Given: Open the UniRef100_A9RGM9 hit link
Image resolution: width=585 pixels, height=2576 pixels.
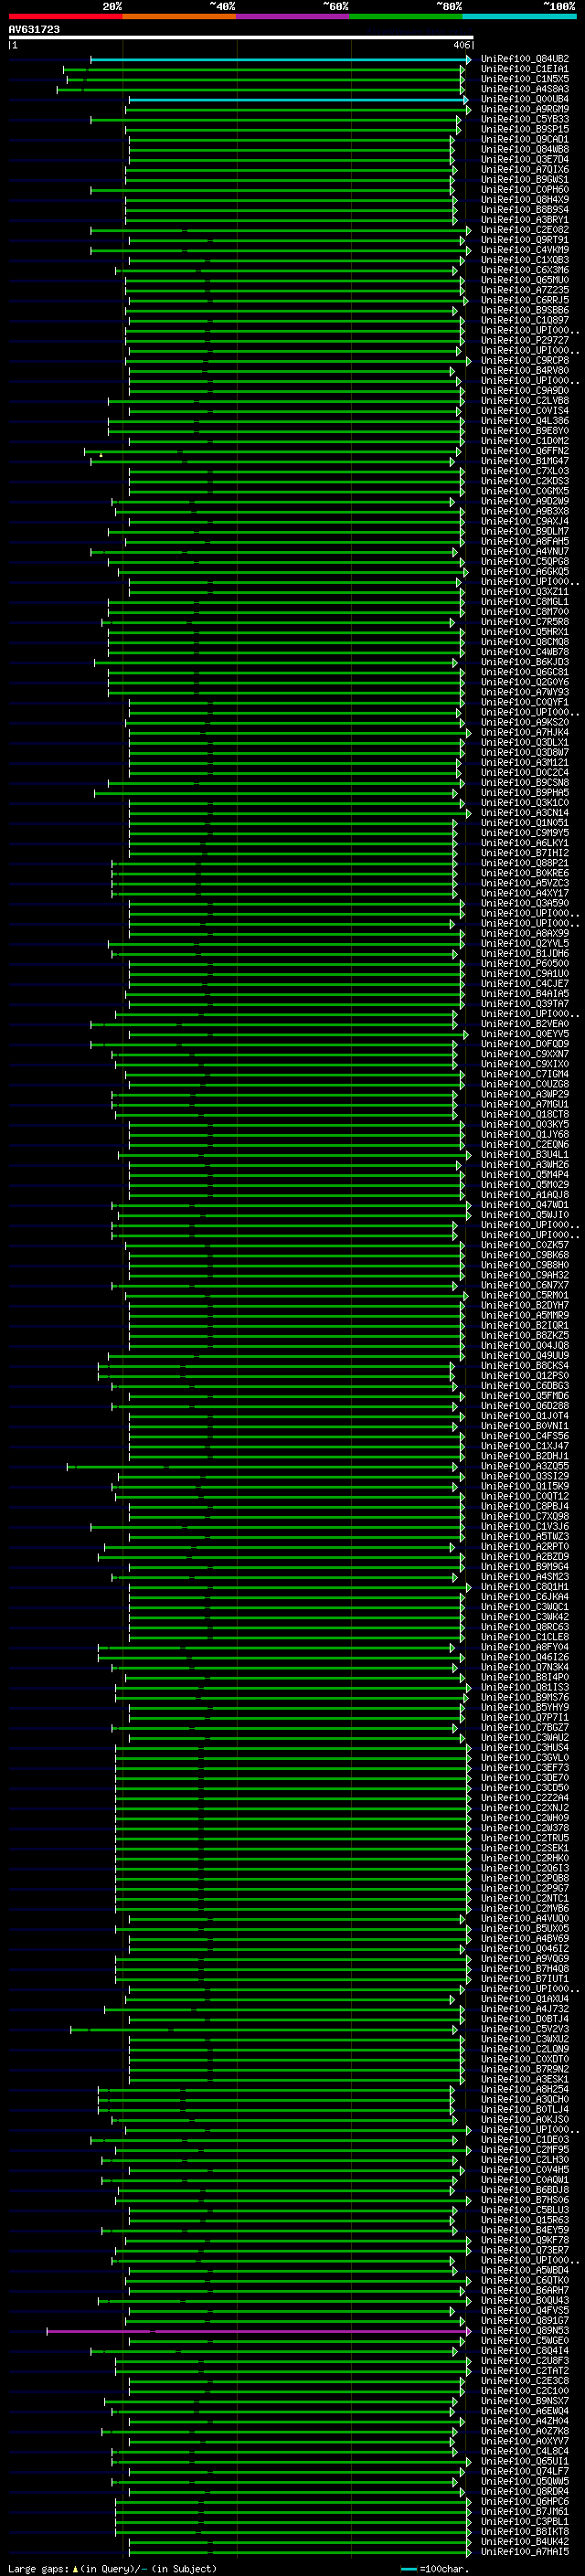Looking at the screenshot, I should tap(525, 109).
